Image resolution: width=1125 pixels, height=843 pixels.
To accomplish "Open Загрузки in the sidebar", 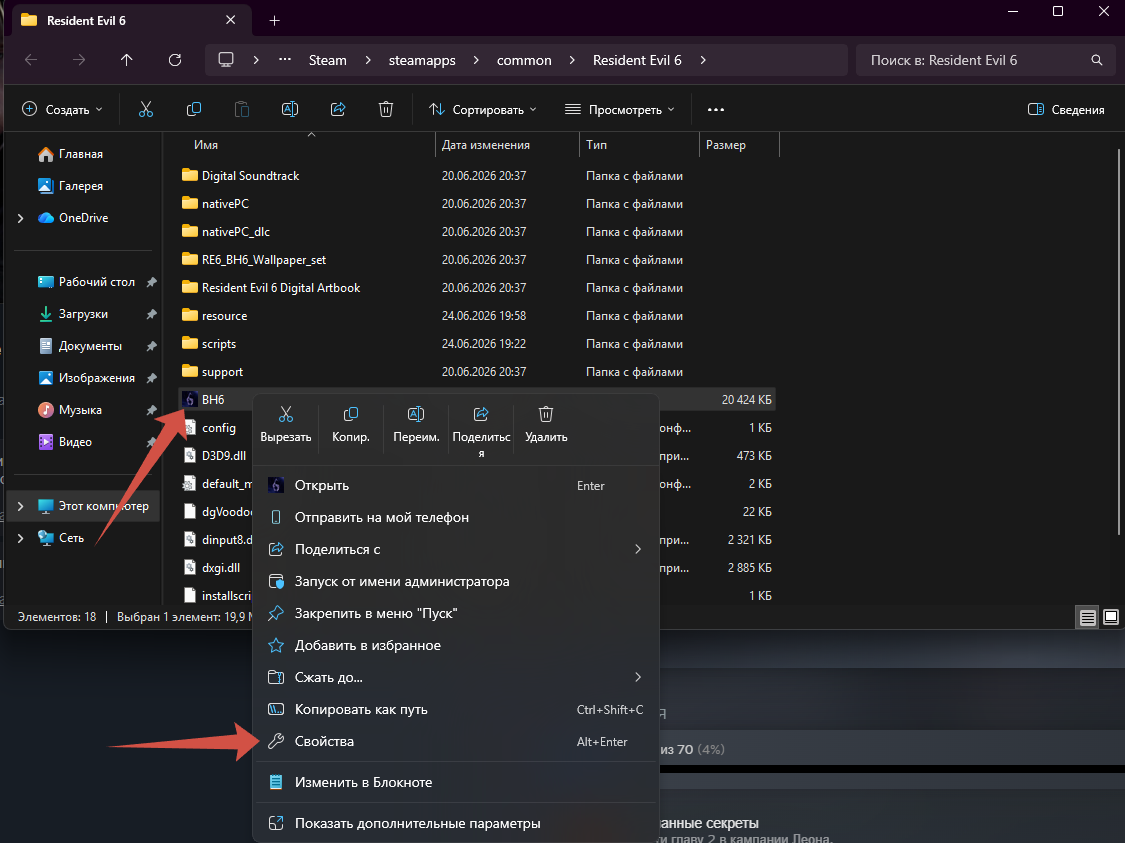I will [x=83, y=314].
